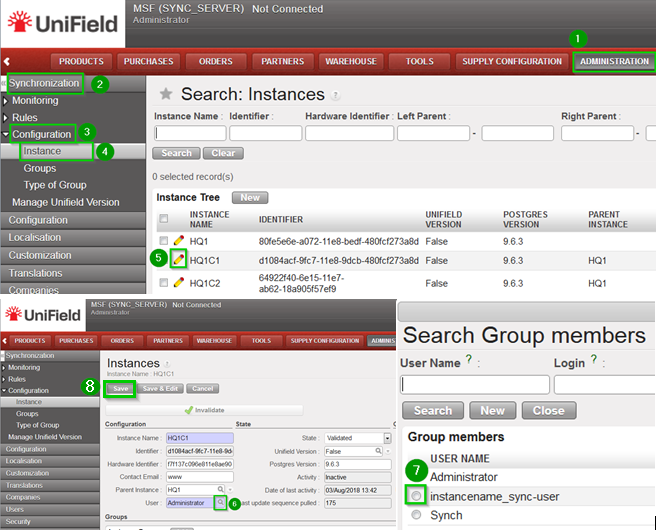
Task: Select the instancename_sync-user radio button
Action: pyautogui.click(x=416, y=496)
